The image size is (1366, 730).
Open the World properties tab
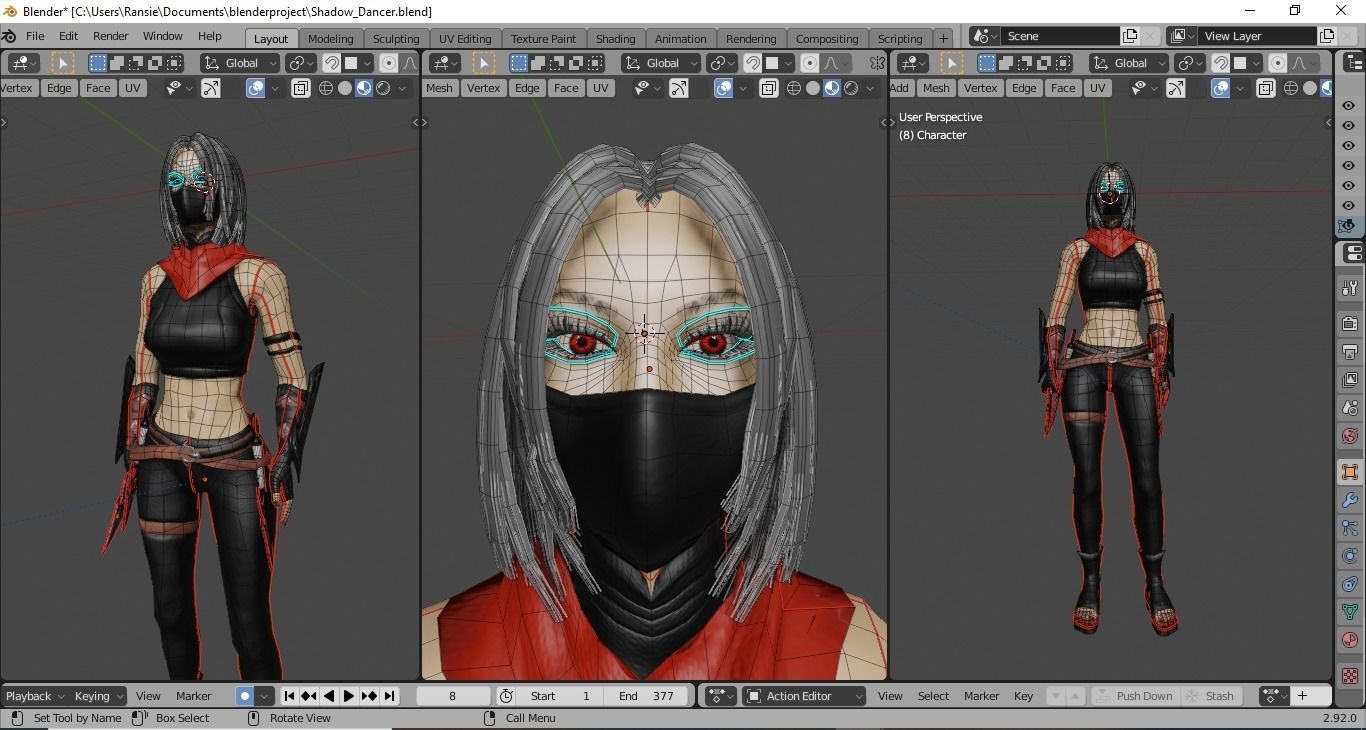pyautogui.click(x=1349, y=436)
